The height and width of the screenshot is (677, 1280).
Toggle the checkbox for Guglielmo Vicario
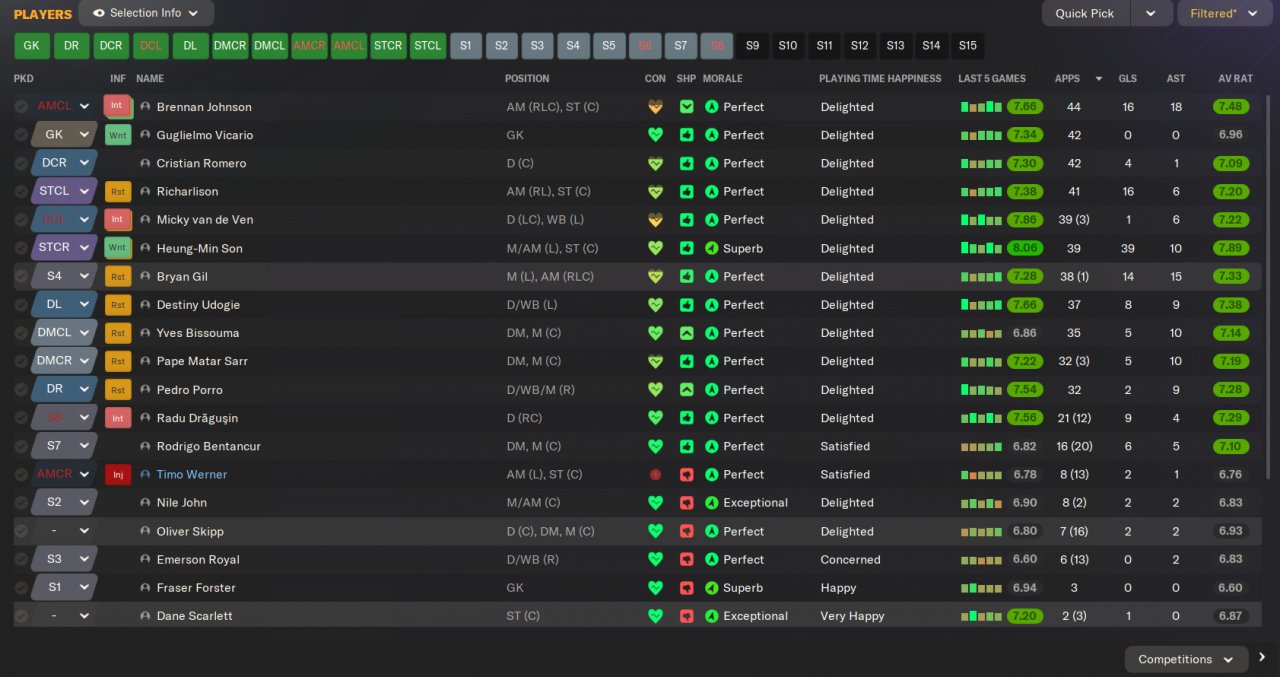(21, 135)
